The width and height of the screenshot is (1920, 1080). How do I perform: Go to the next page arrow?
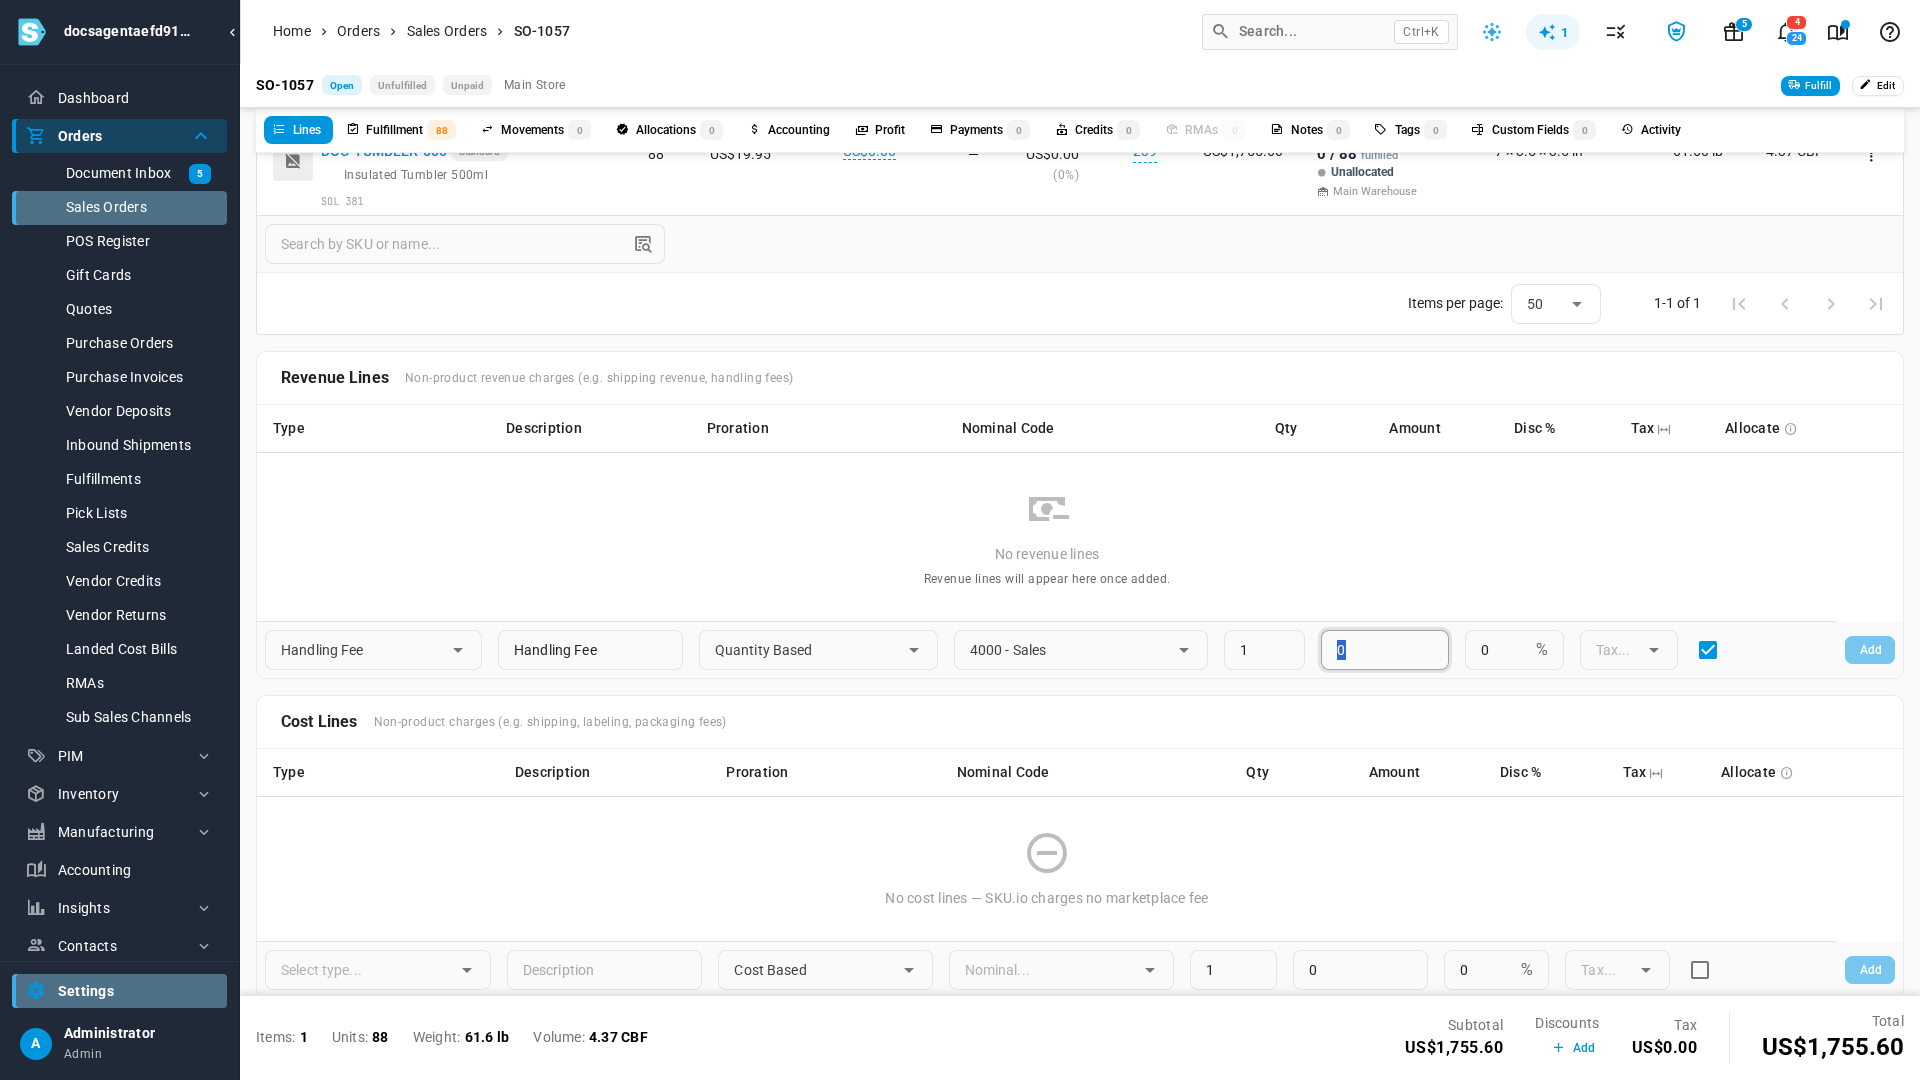[1830, 304]
